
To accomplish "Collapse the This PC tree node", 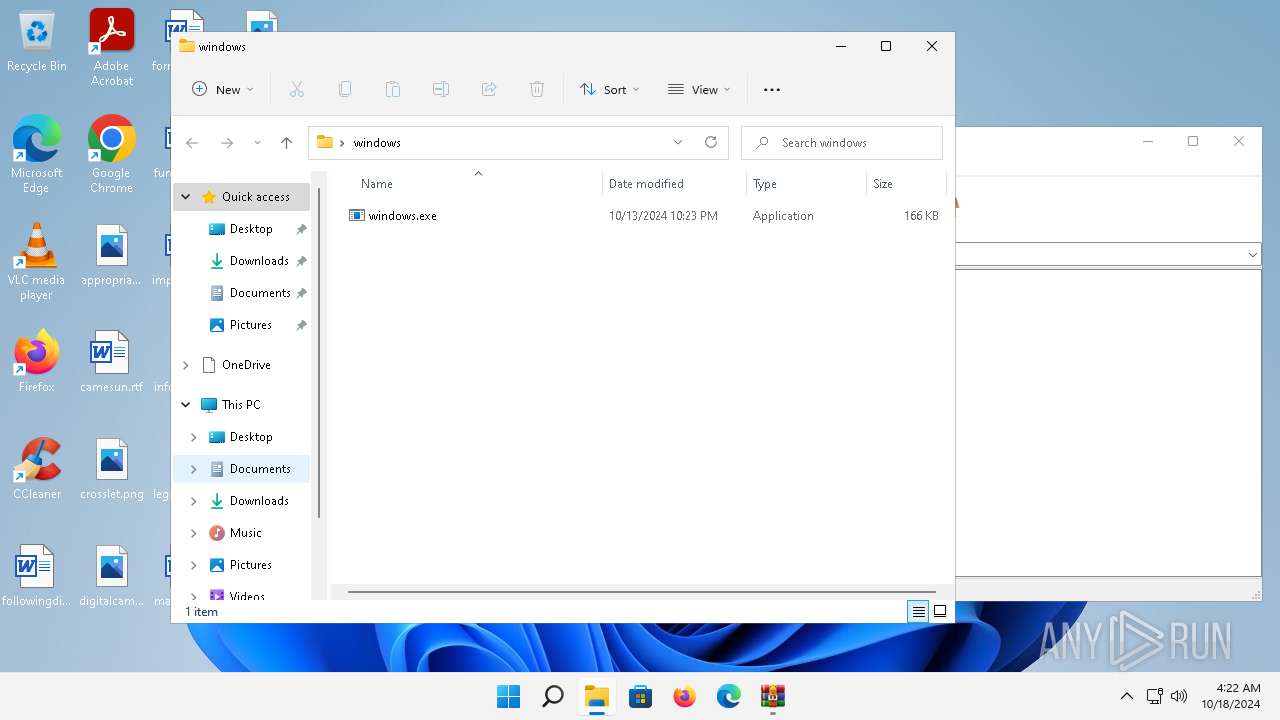I will tap(186, 405).
